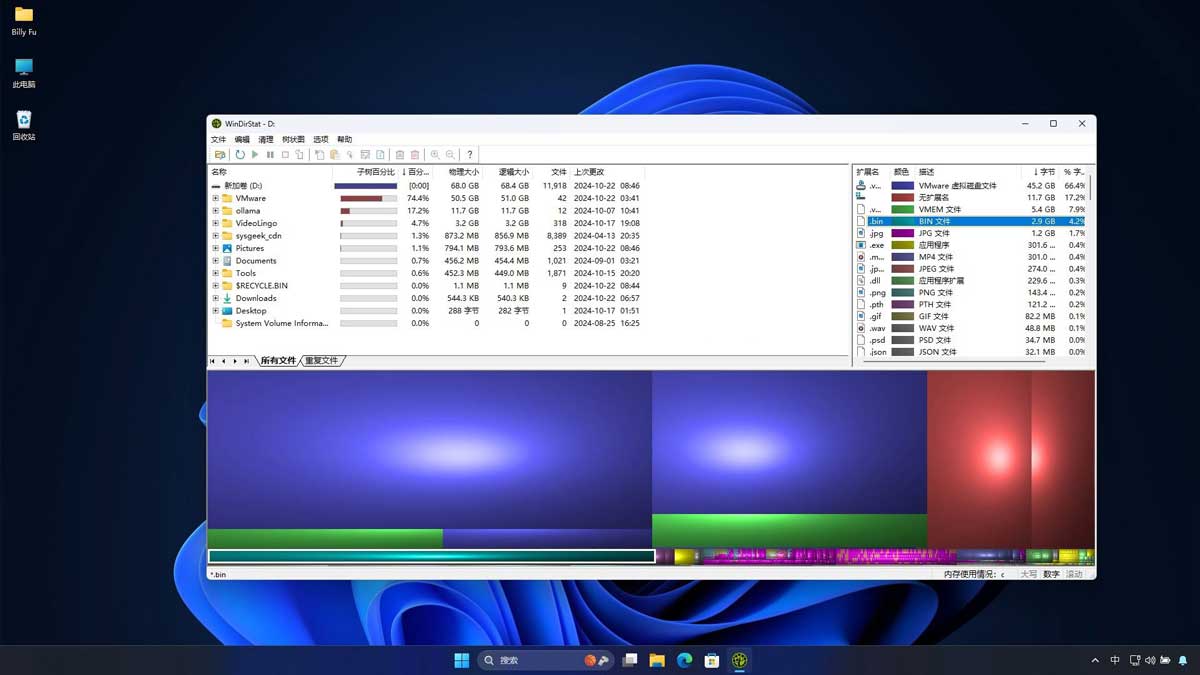Click the open drive toolbar icon
This screenshot has width=1200, height=675.
[x=219, y=155]
